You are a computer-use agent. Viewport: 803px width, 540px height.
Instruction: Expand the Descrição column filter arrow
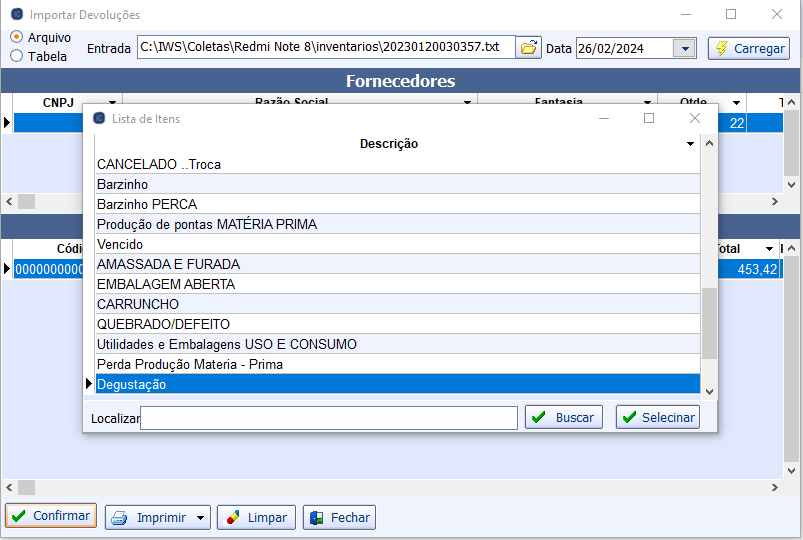[x=690, y=144]
